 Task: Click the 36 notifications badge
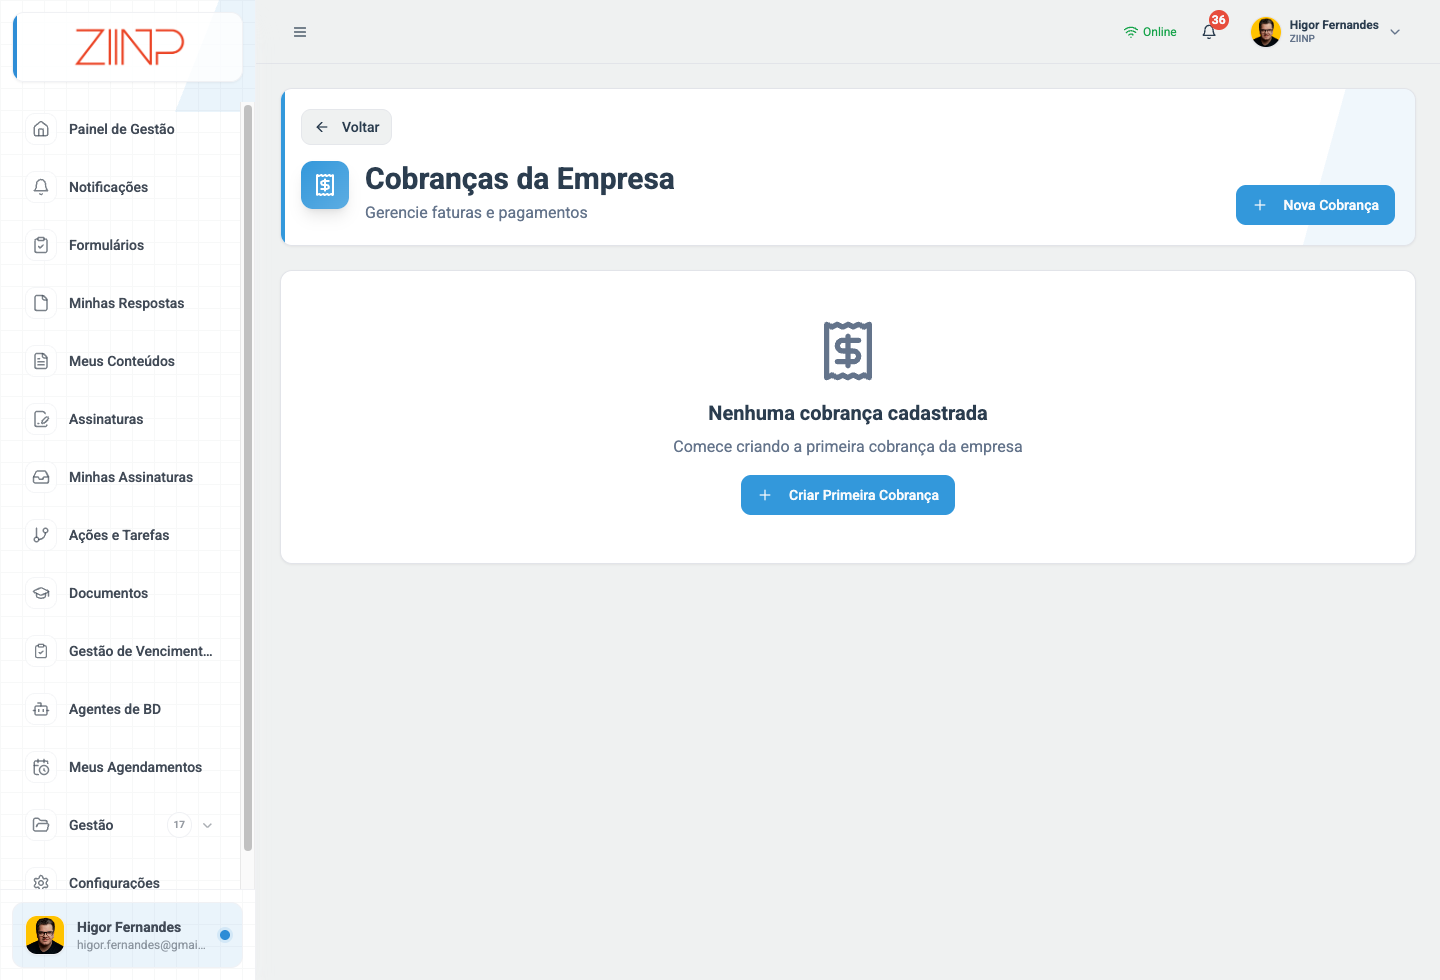pos(1218,20)
